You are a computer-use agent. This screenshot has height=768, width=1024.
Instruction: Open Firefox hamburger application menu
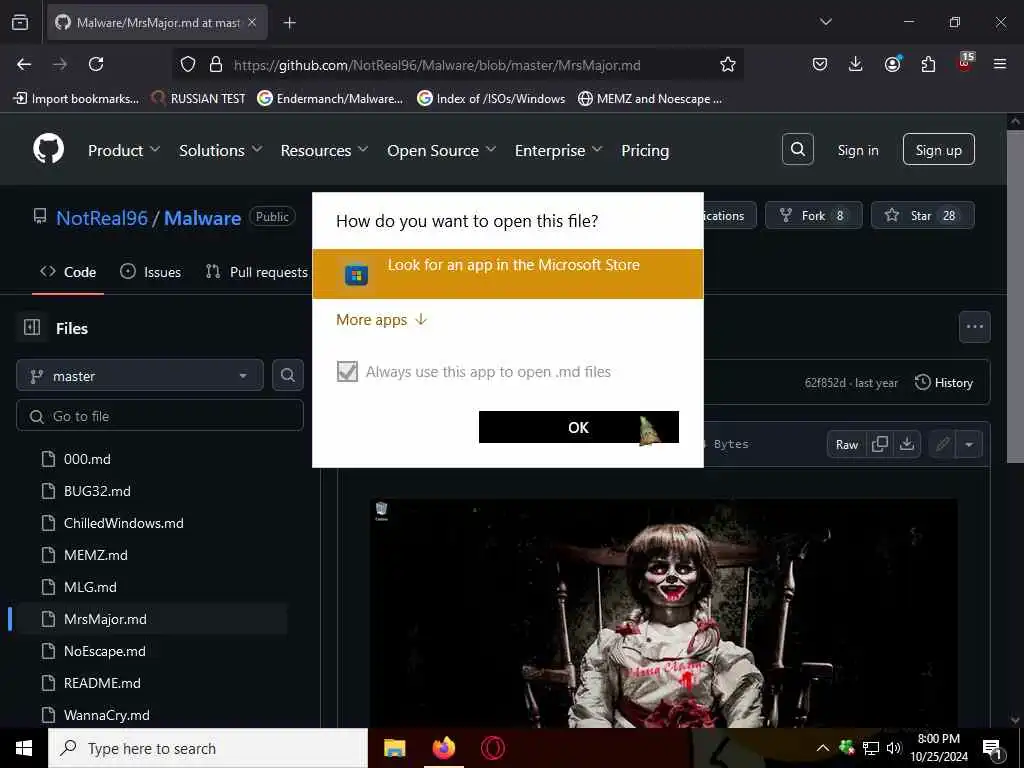pyautogui.click(x=1000, y=64)
